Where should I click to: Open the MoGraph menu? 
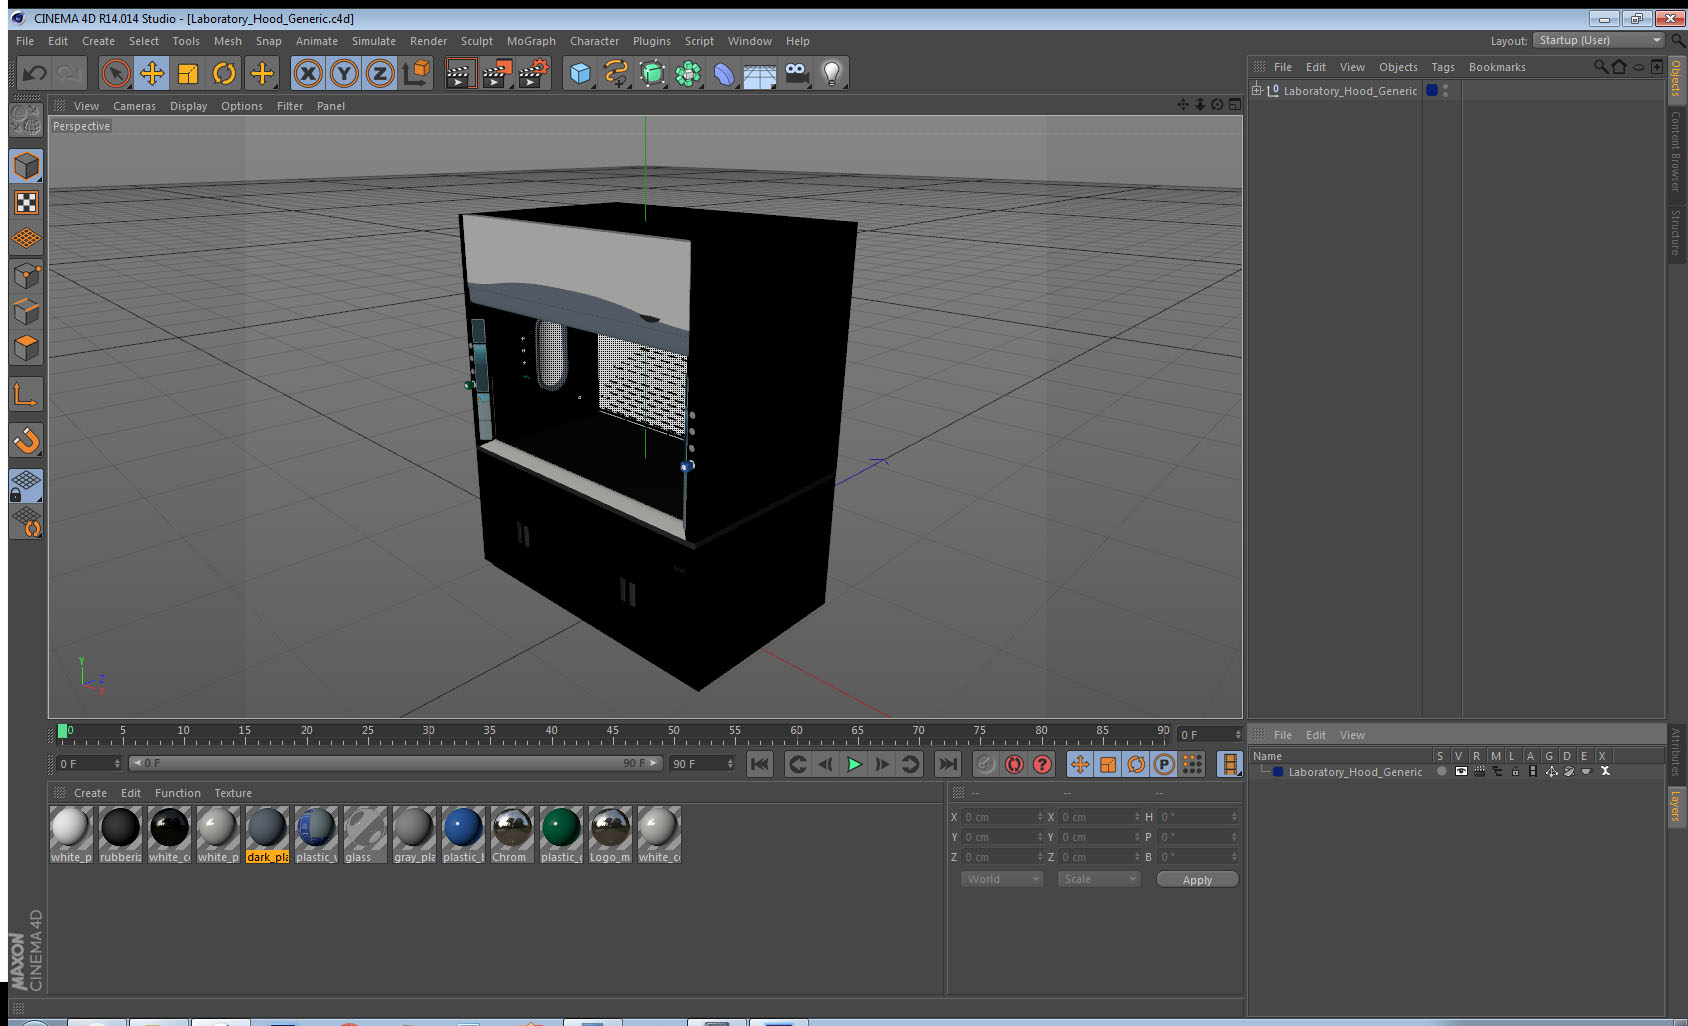point(531,41)
